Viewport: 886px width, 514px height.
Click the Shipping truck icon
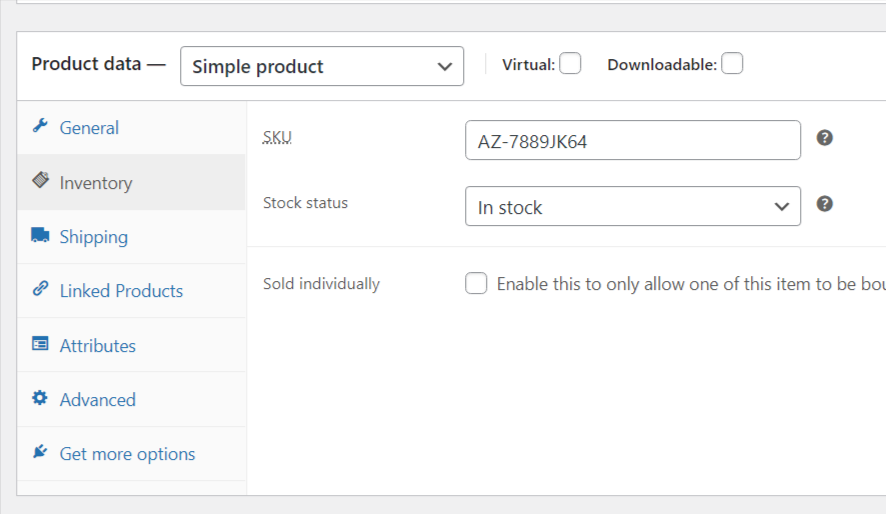pos(40,235)
